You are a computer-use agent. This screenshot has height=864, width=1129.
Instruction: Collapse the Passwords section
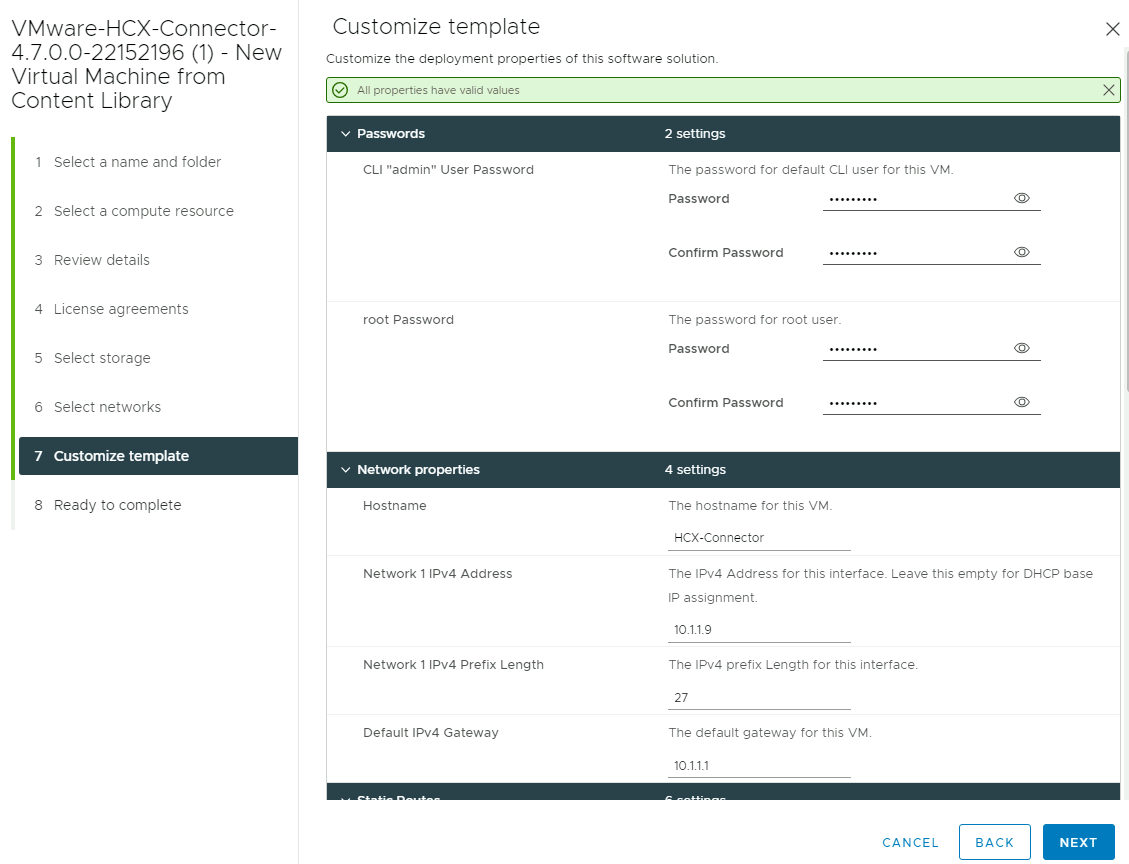345,133
